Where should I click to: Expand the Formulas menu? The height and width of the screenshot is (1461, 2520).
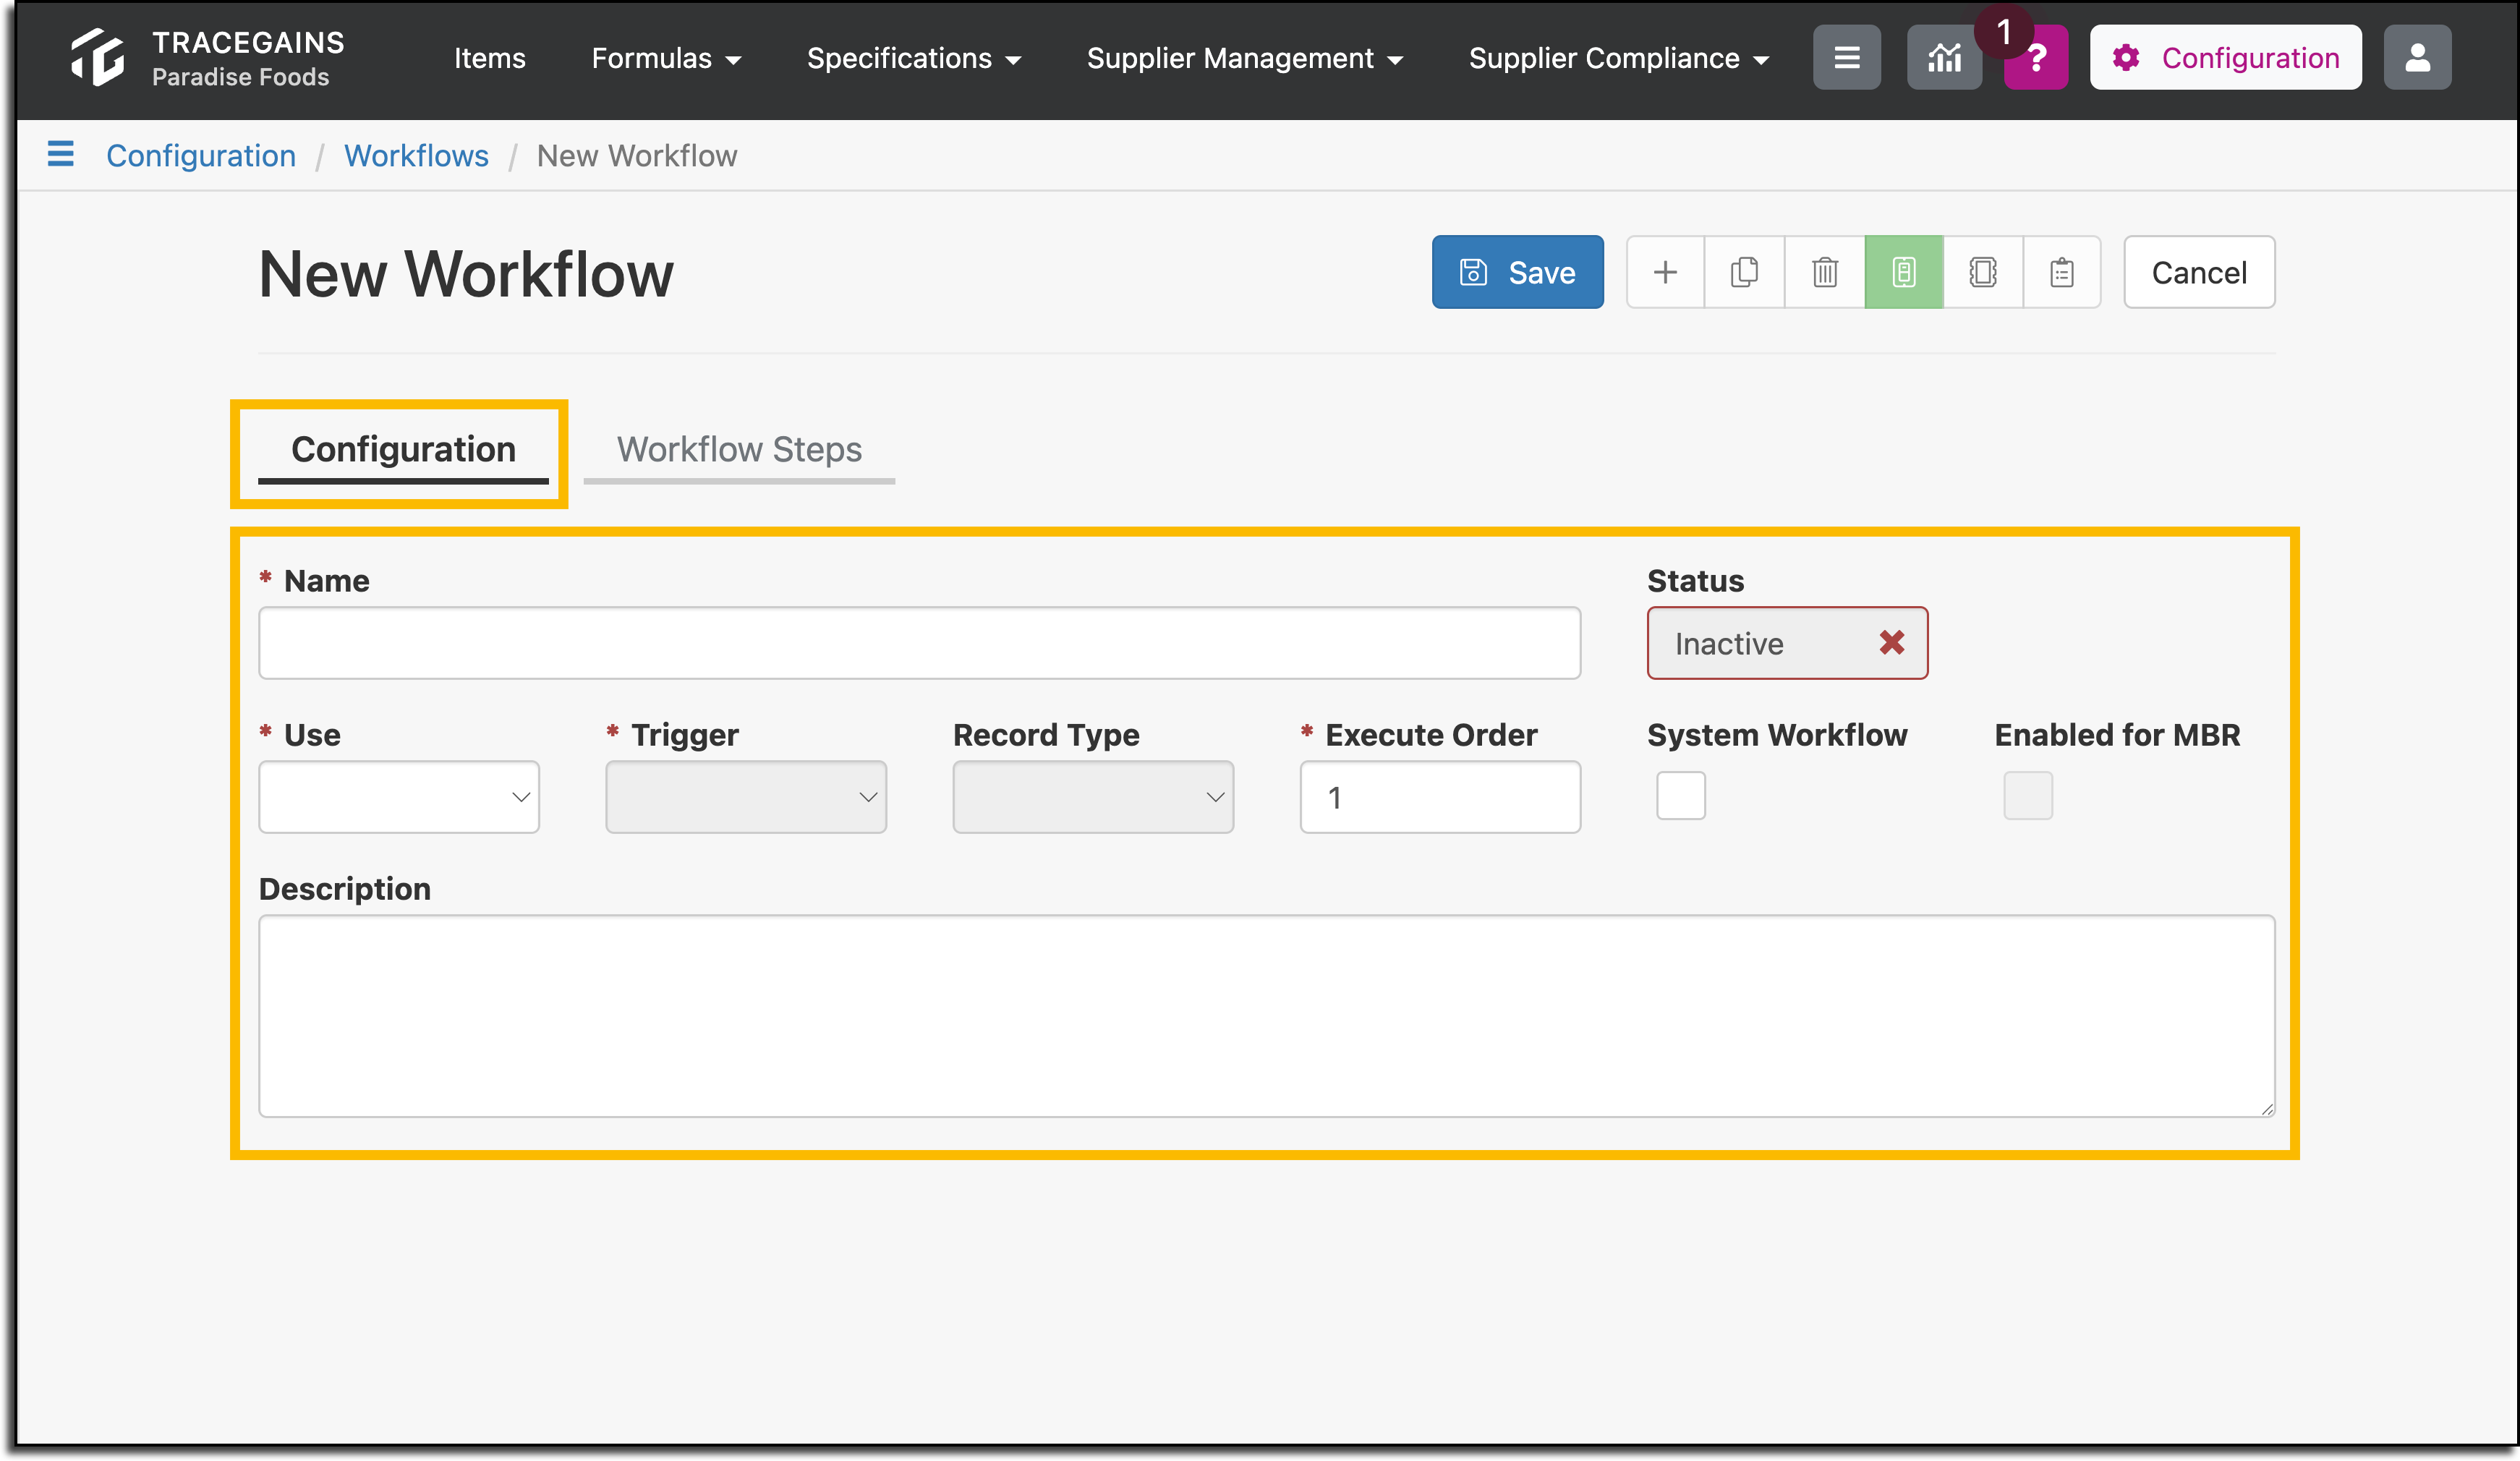[666, 58]
